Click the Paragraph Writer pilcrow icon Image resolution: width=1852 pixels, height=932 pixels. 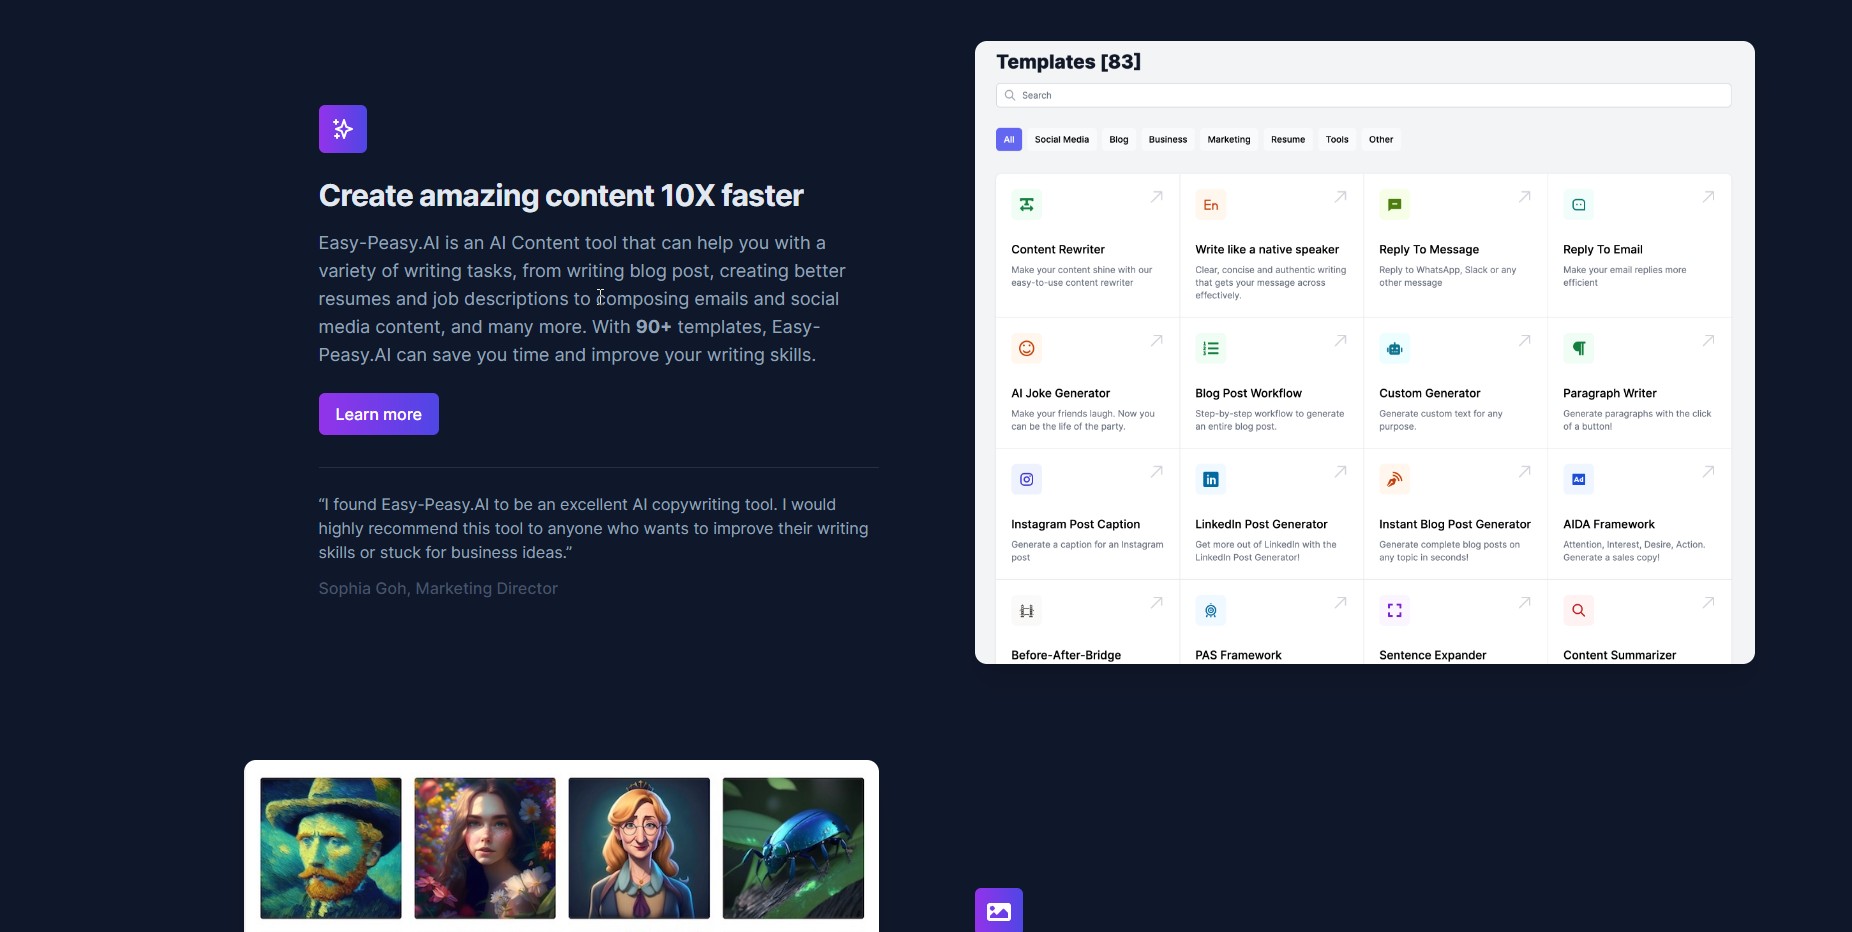tap(1578, 349)
